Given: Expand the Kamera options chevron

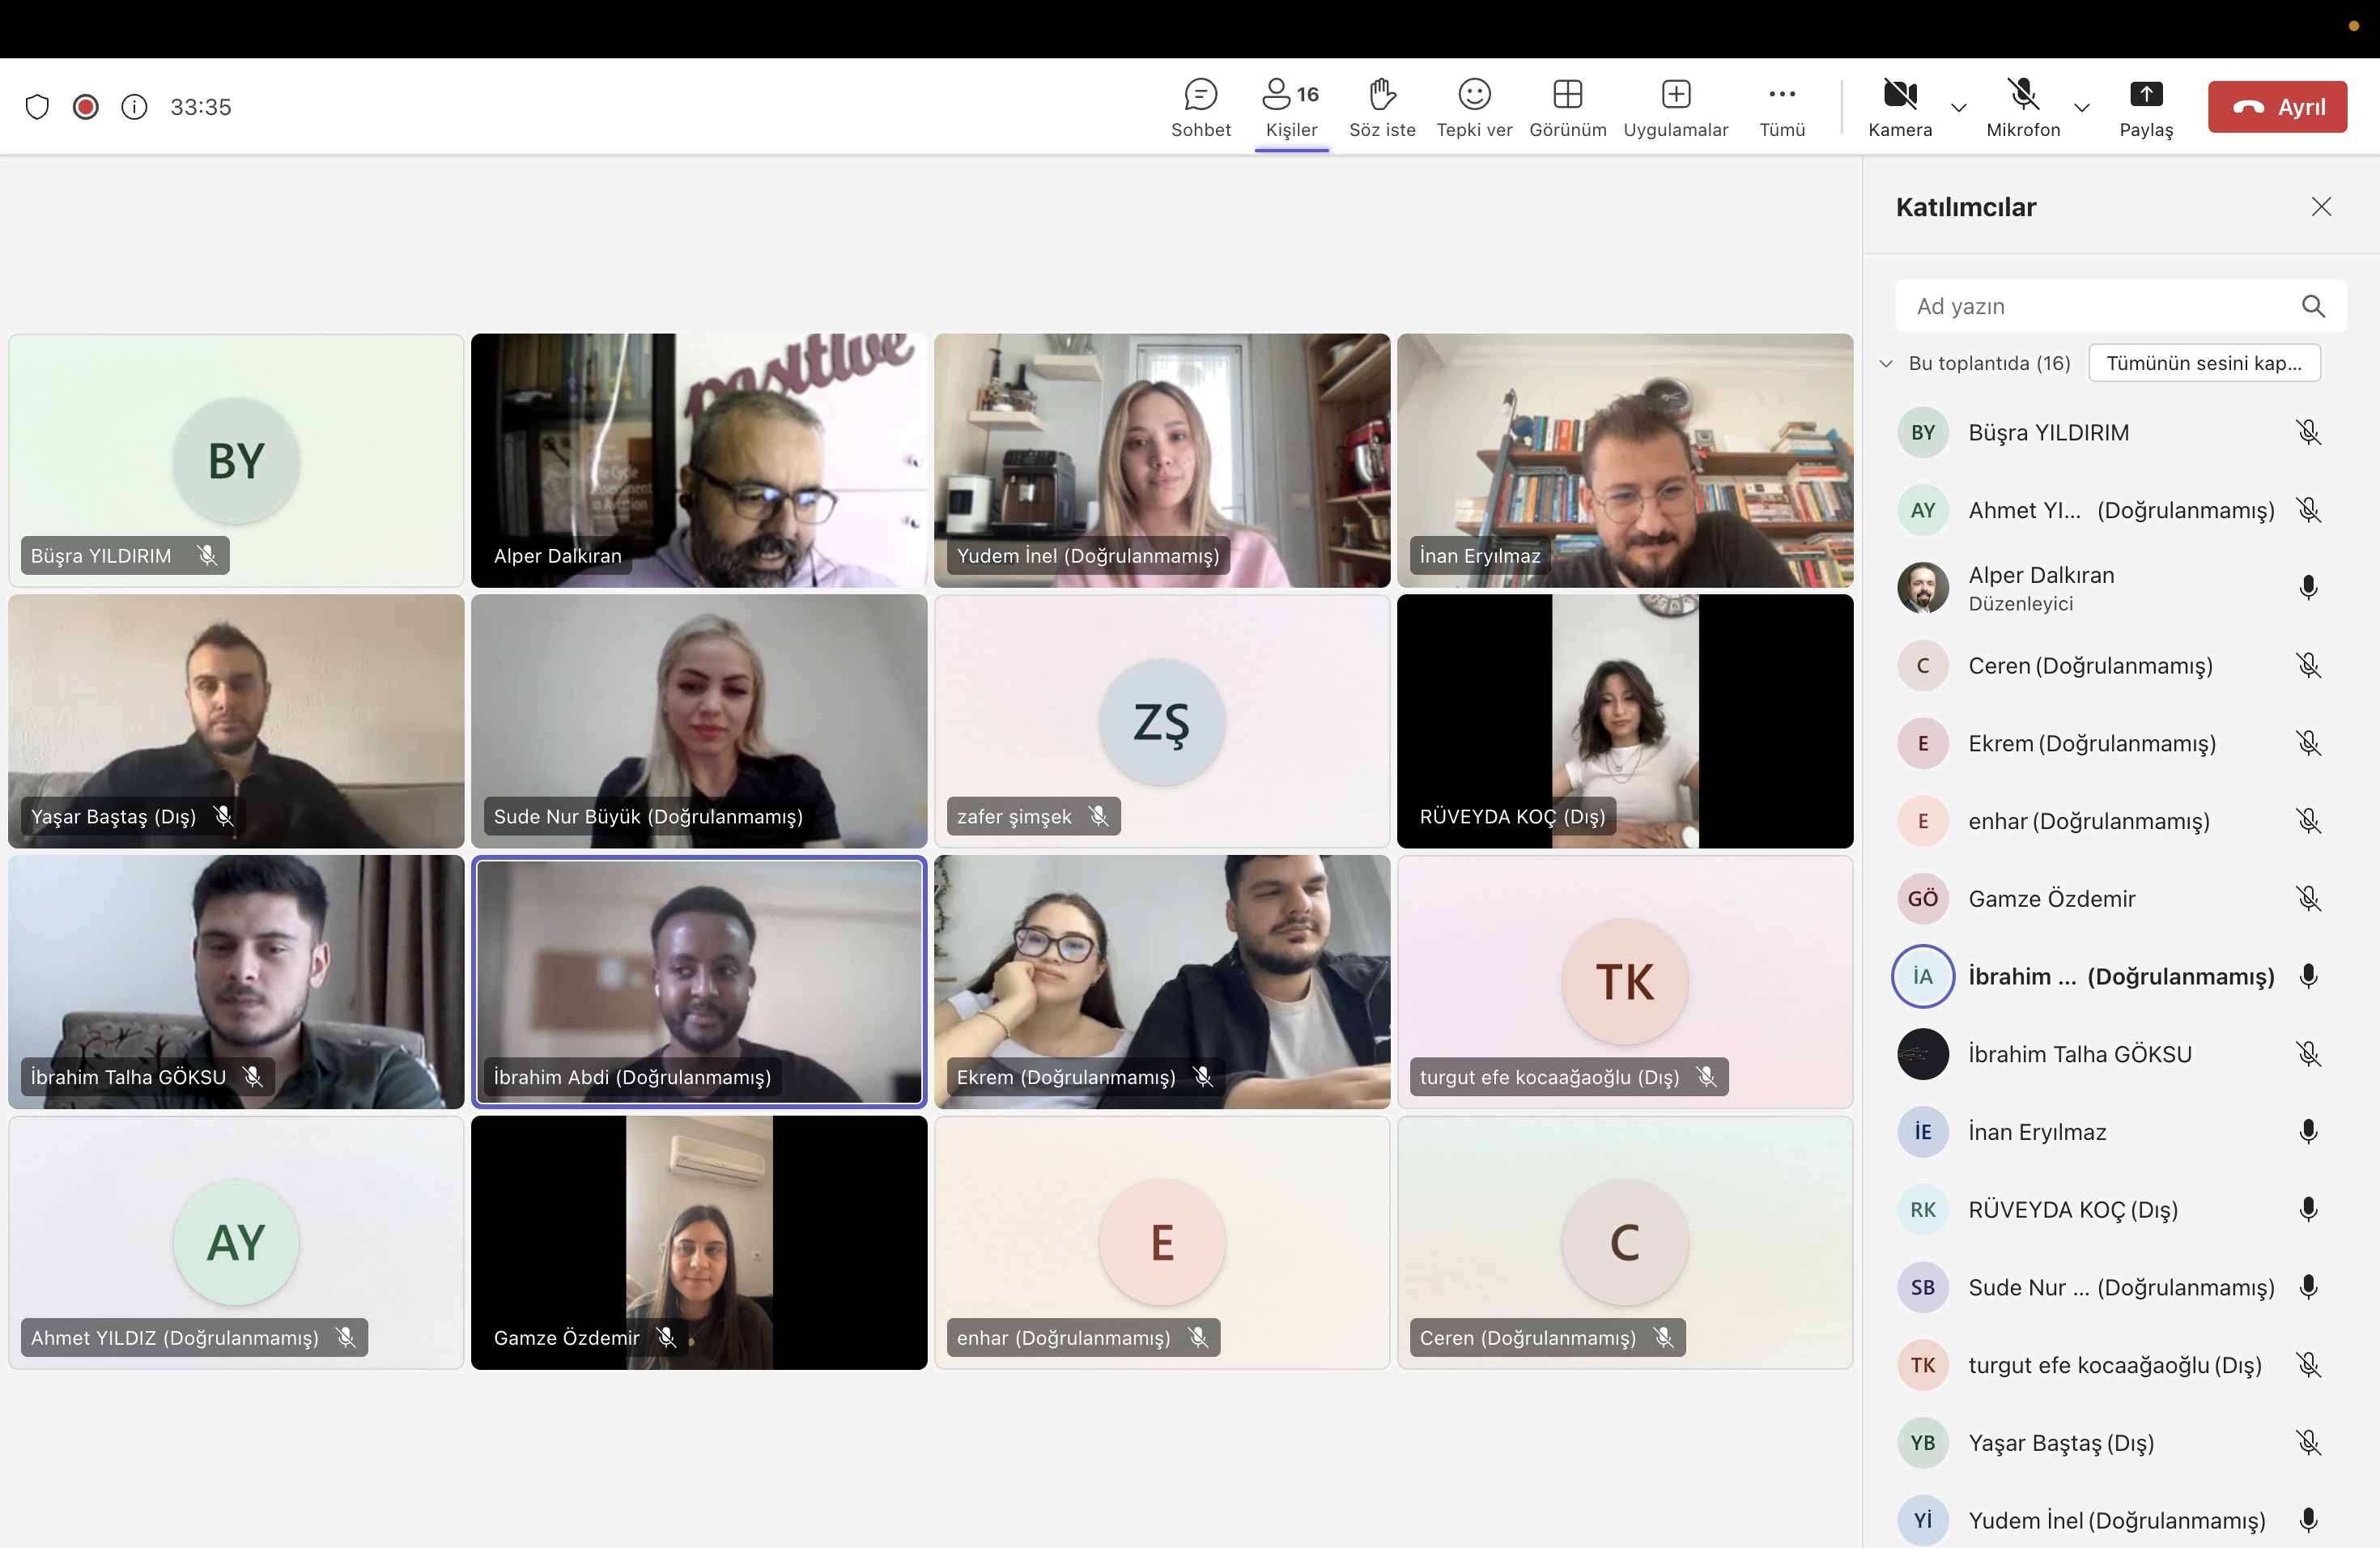Looking at the screenshot, I should (1958, 108).
